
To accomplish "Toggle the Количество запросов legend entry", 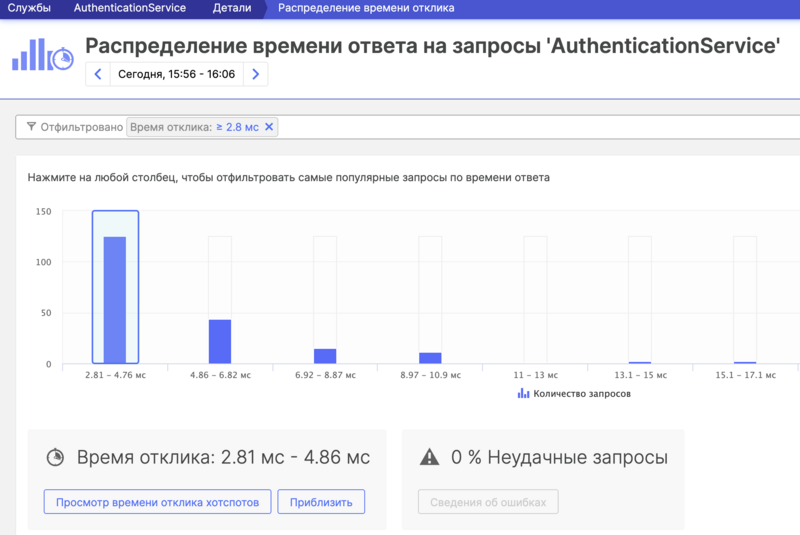I will (574, 394).
